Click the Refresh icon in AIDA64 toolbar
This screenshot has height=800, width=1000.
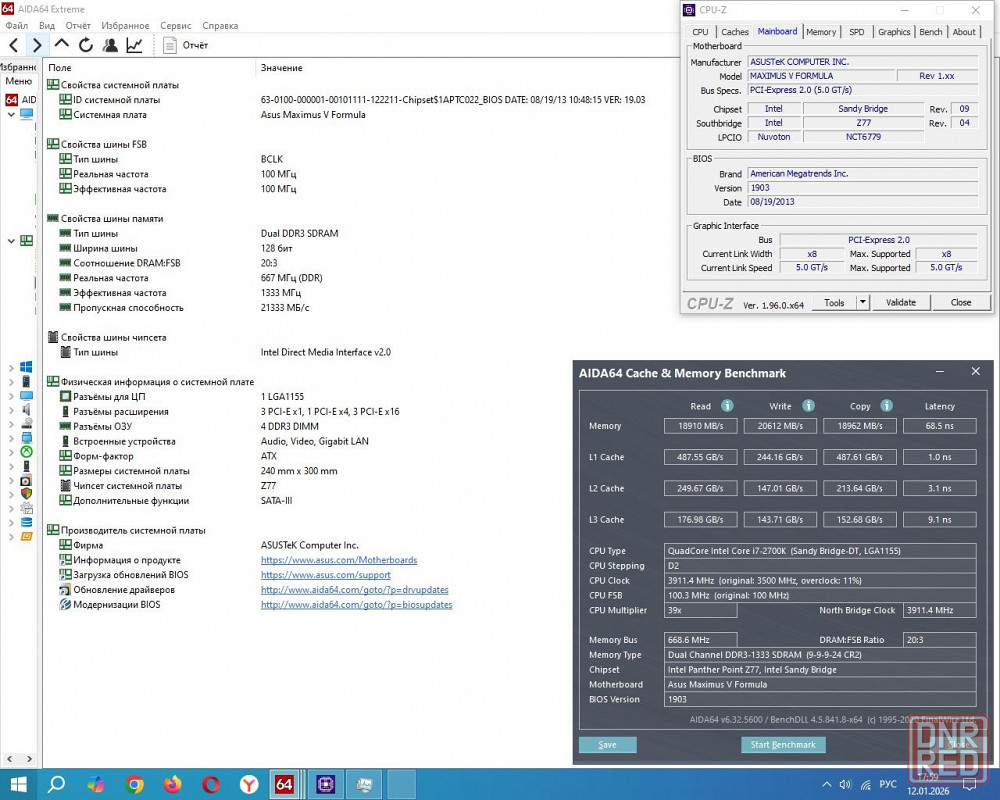[x=86, y=45]
